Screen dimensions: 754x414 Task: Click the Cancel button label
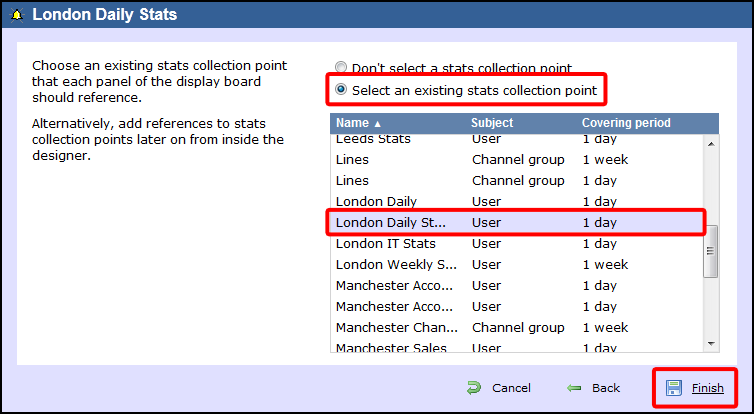[511, 388]
